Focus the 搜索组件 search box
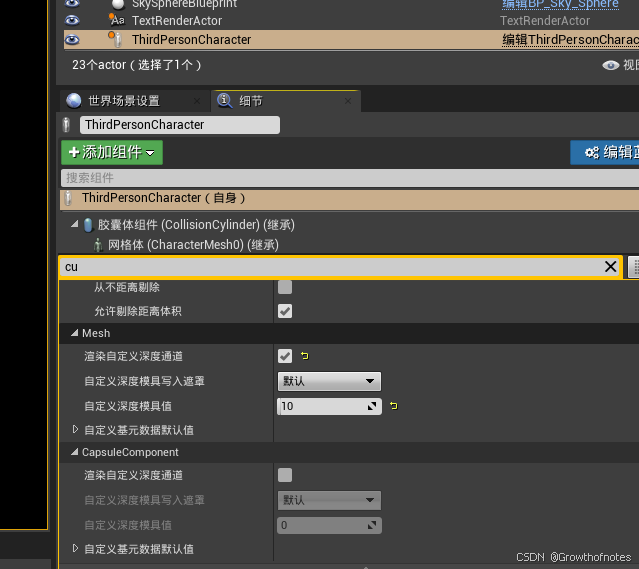This screenshot has width=639, height=569. (x=350, y=178)
